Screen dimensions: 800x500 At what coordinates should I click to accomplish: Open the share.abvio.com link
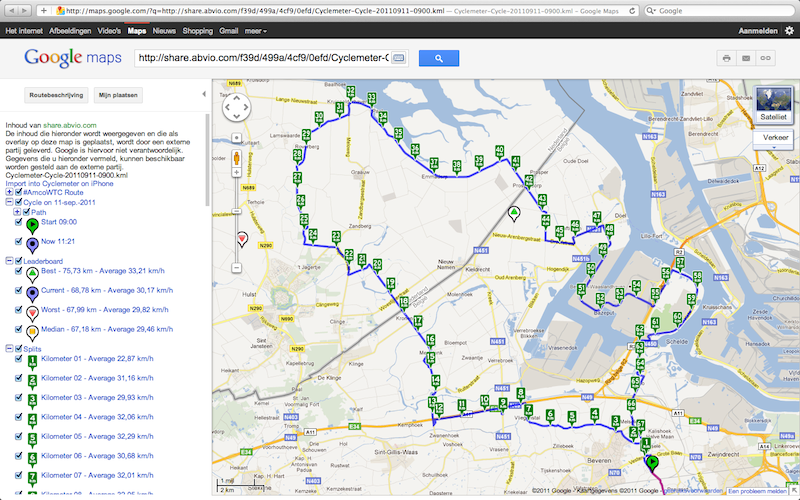tap(70, 125)
